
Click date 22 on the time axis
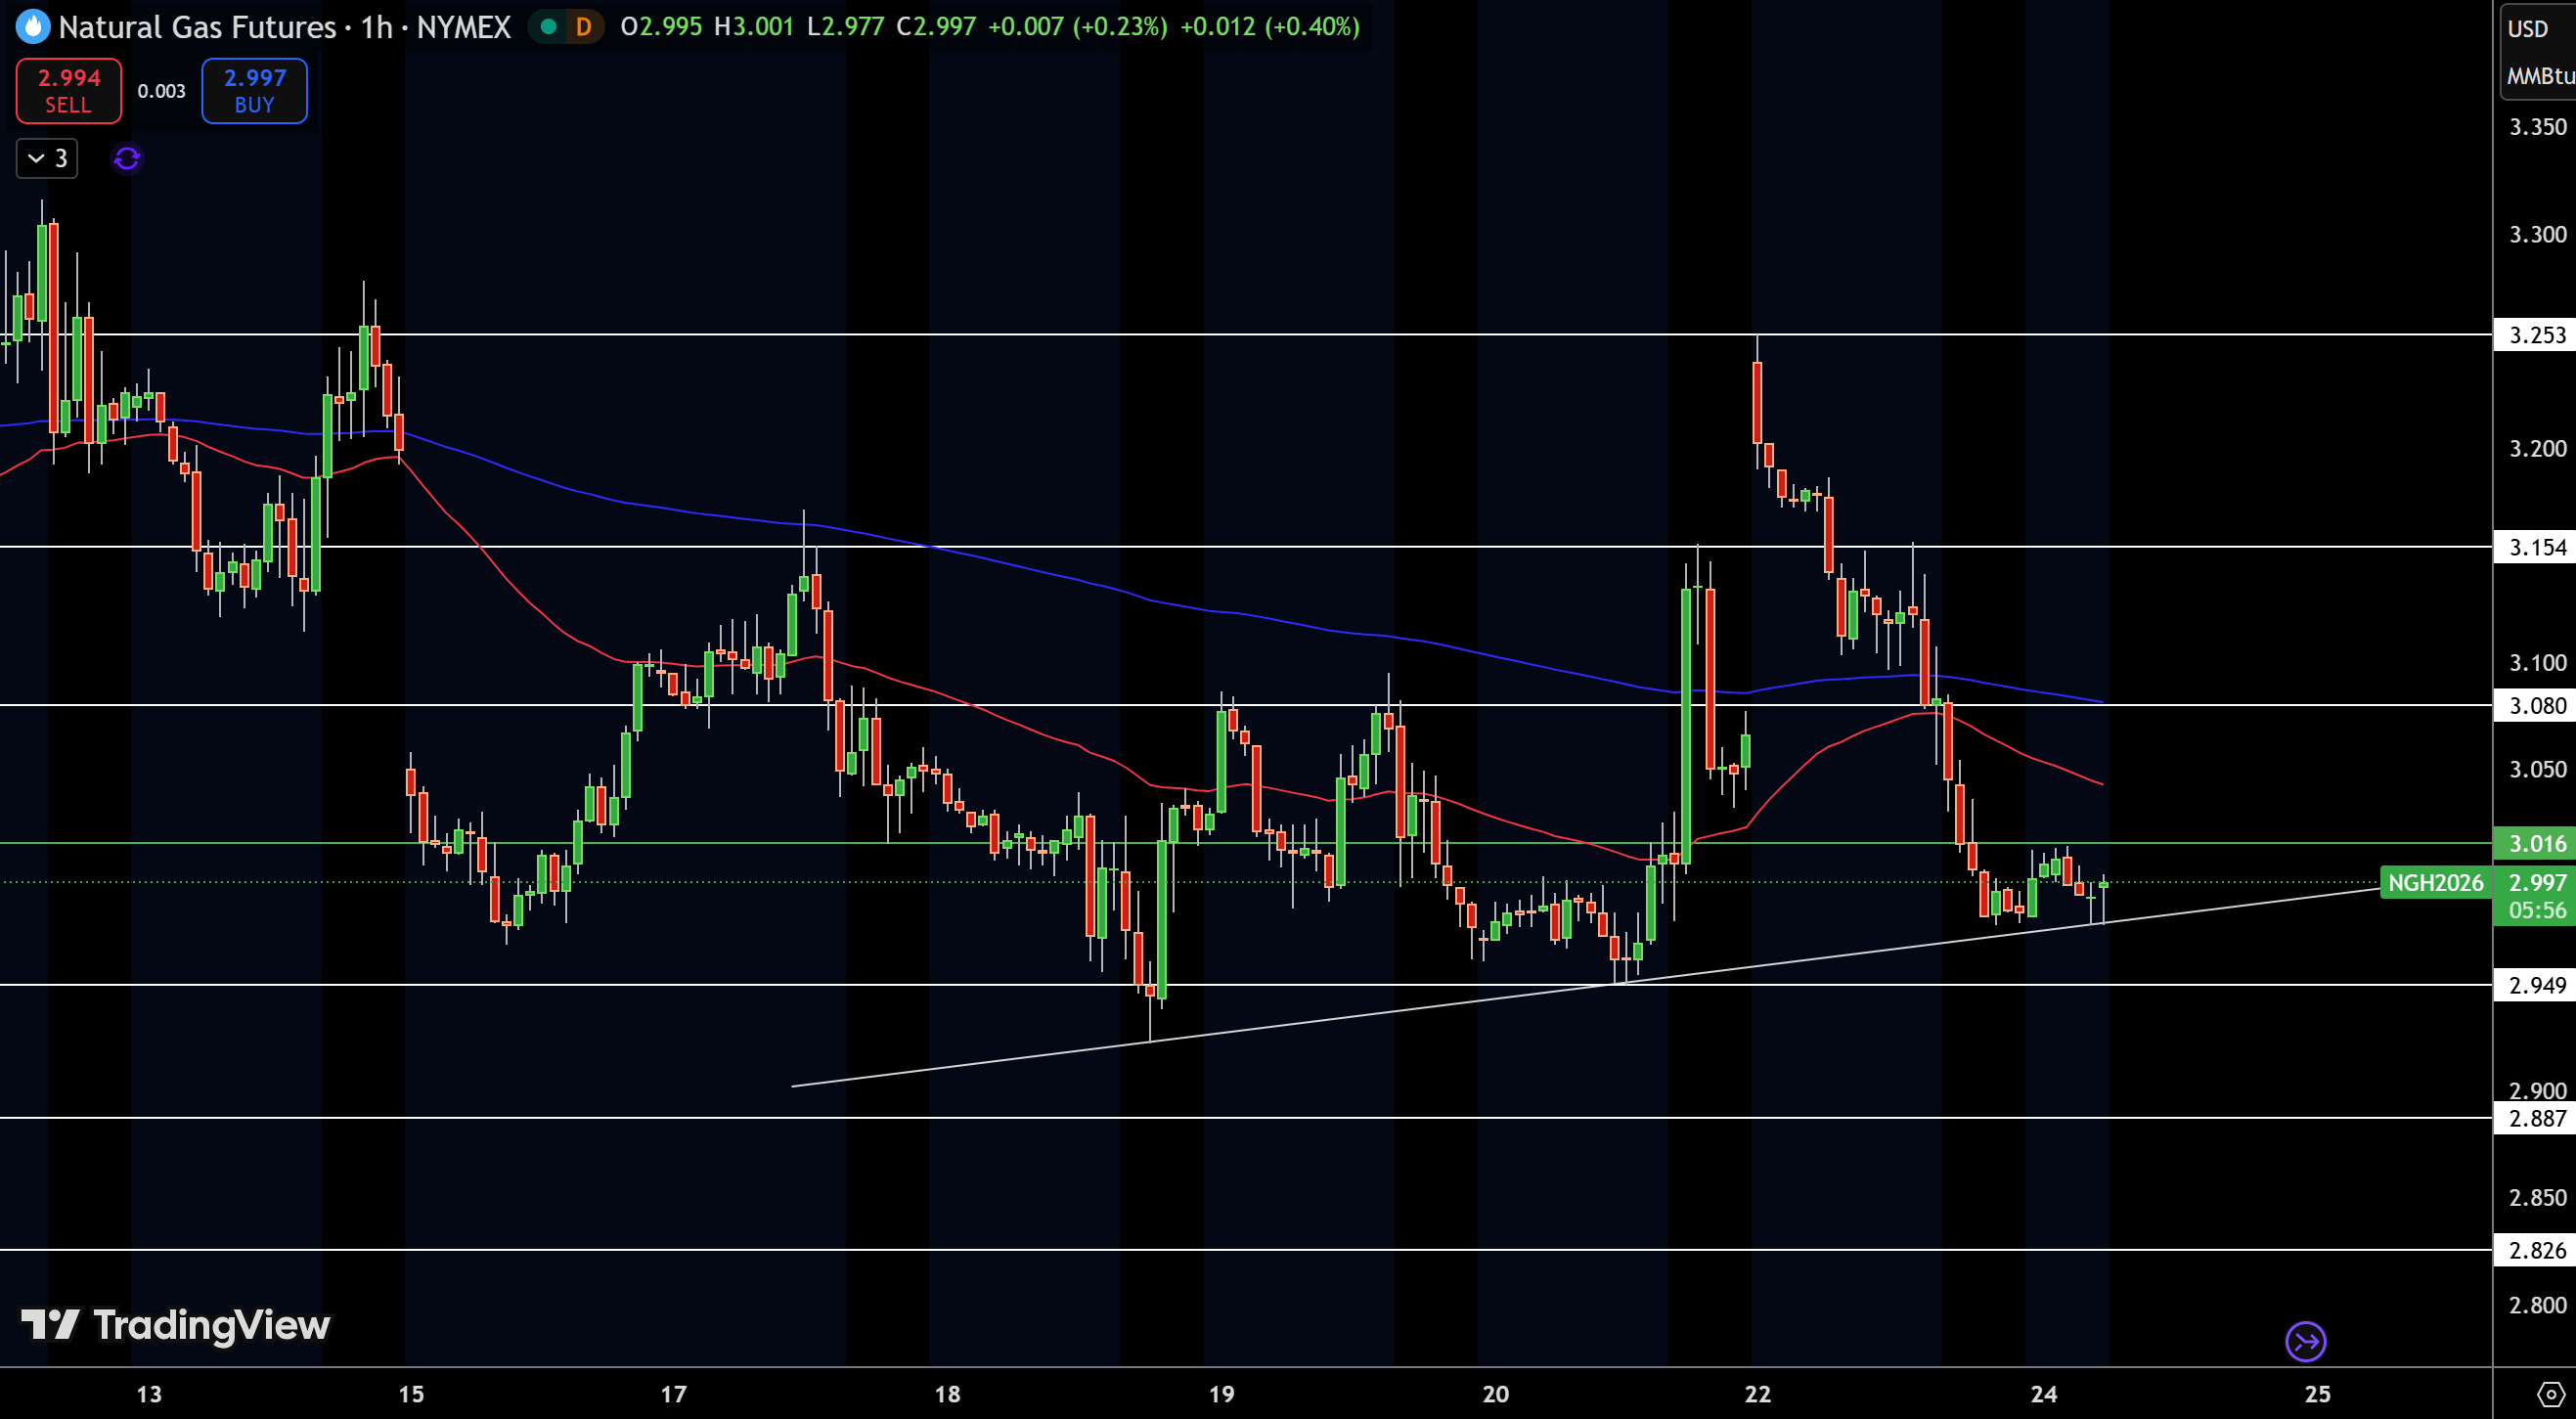[x=1757, y=1393]
